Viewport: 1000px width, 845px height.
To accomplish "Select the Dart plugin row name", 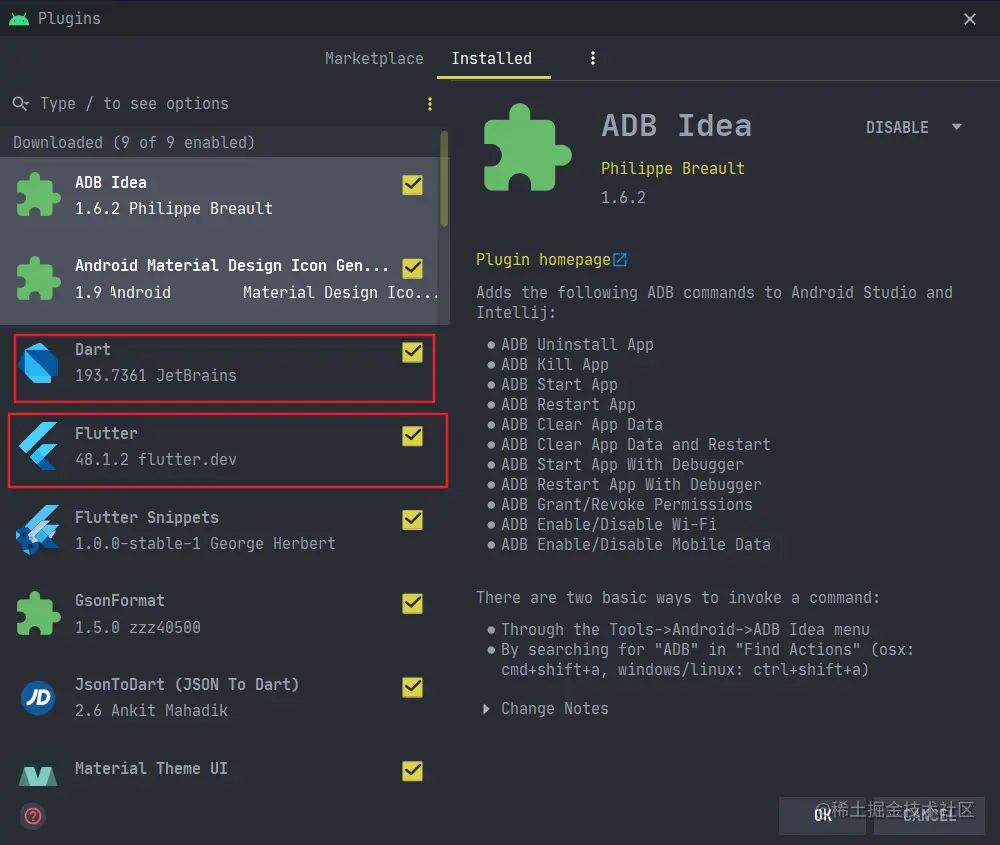I will tap(93, 349).
